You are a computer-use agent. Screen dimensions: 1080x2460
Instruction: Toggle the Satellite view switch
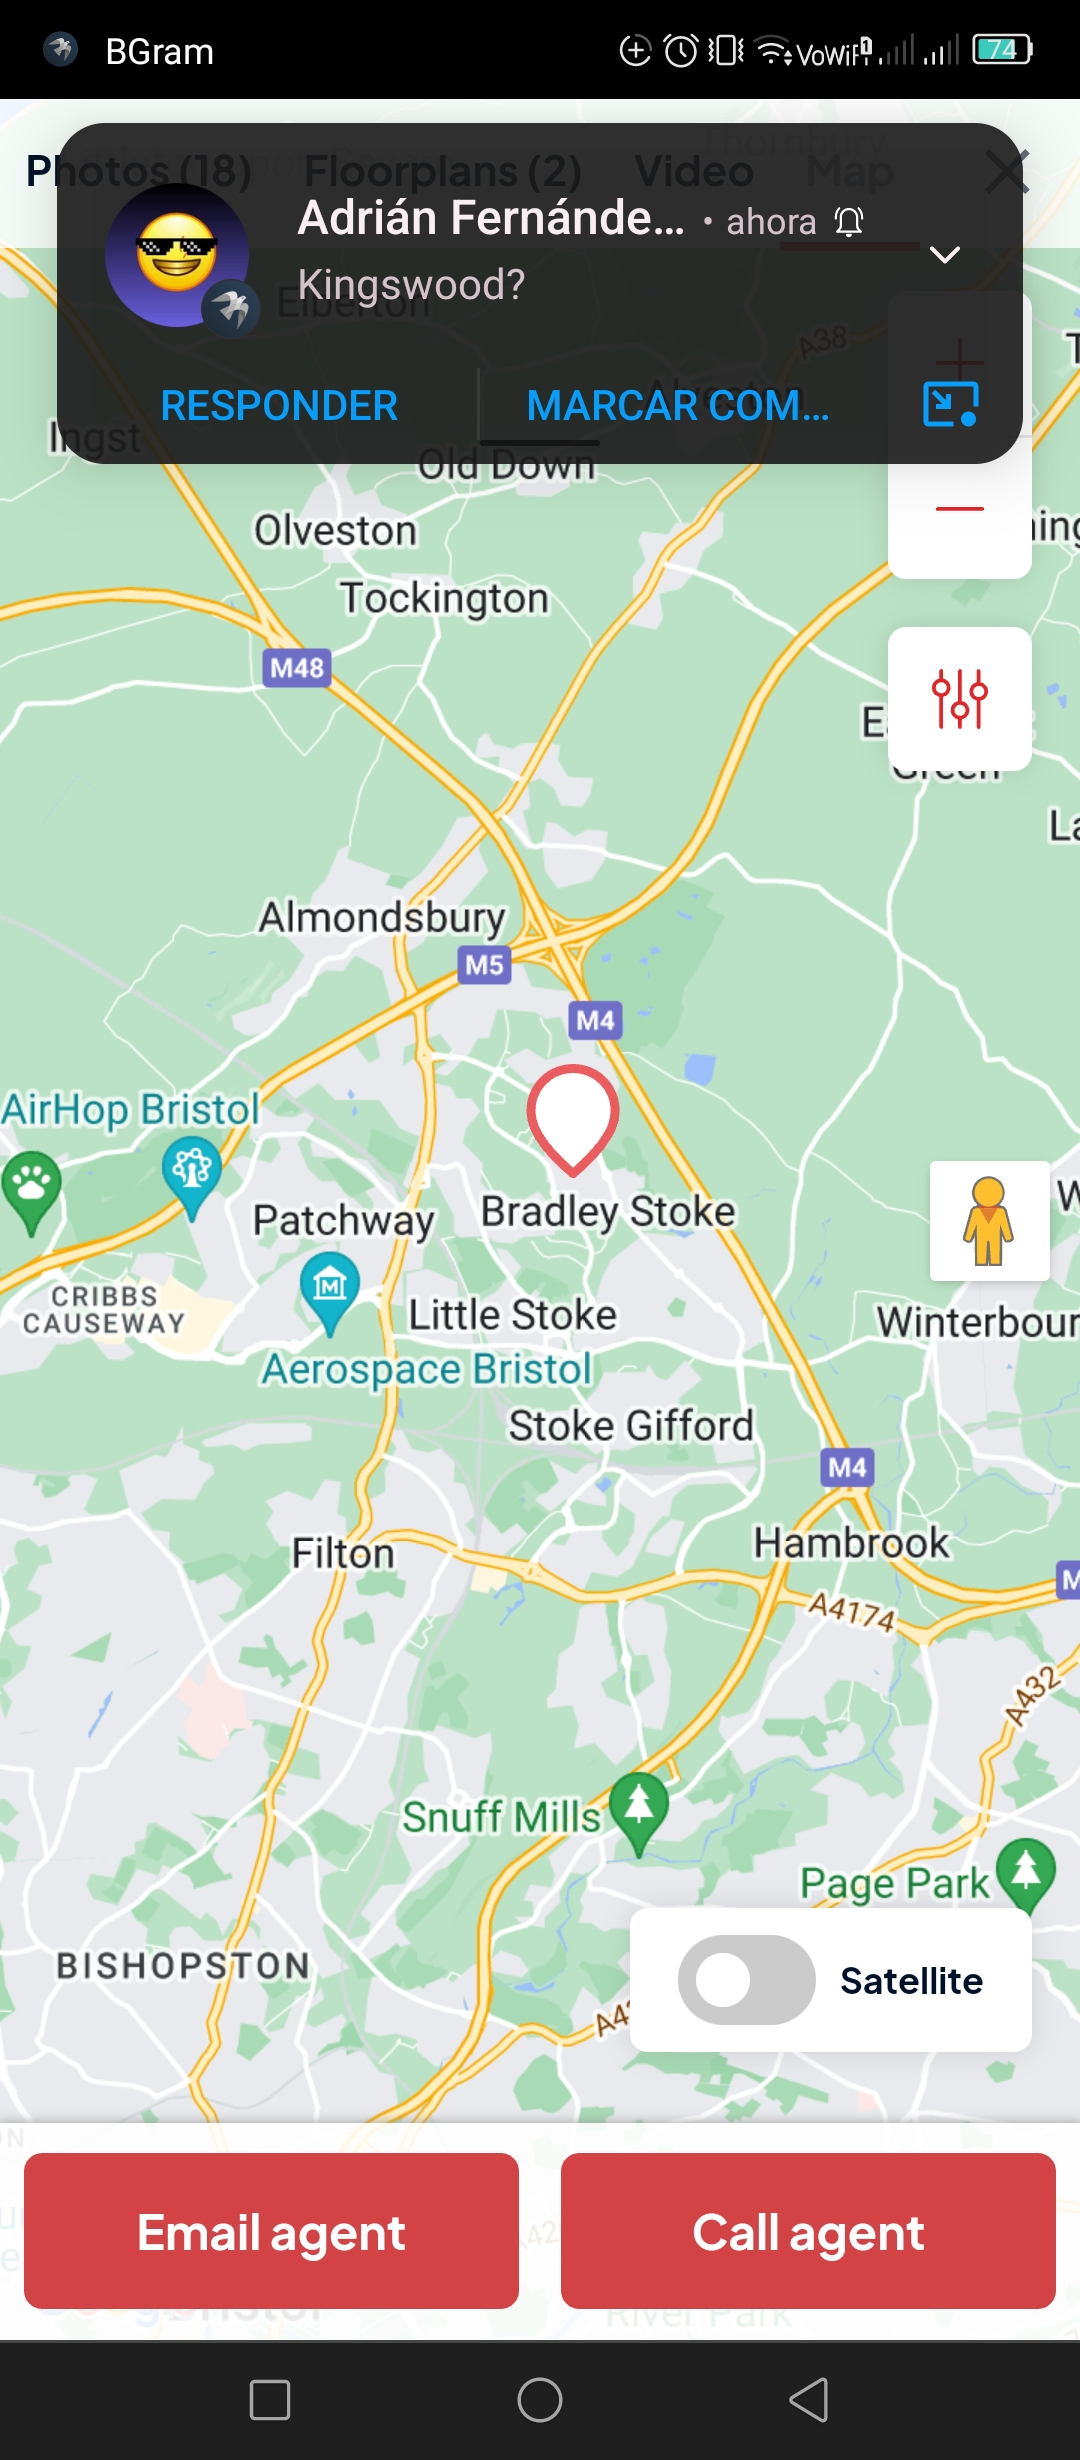[746, 1980]
